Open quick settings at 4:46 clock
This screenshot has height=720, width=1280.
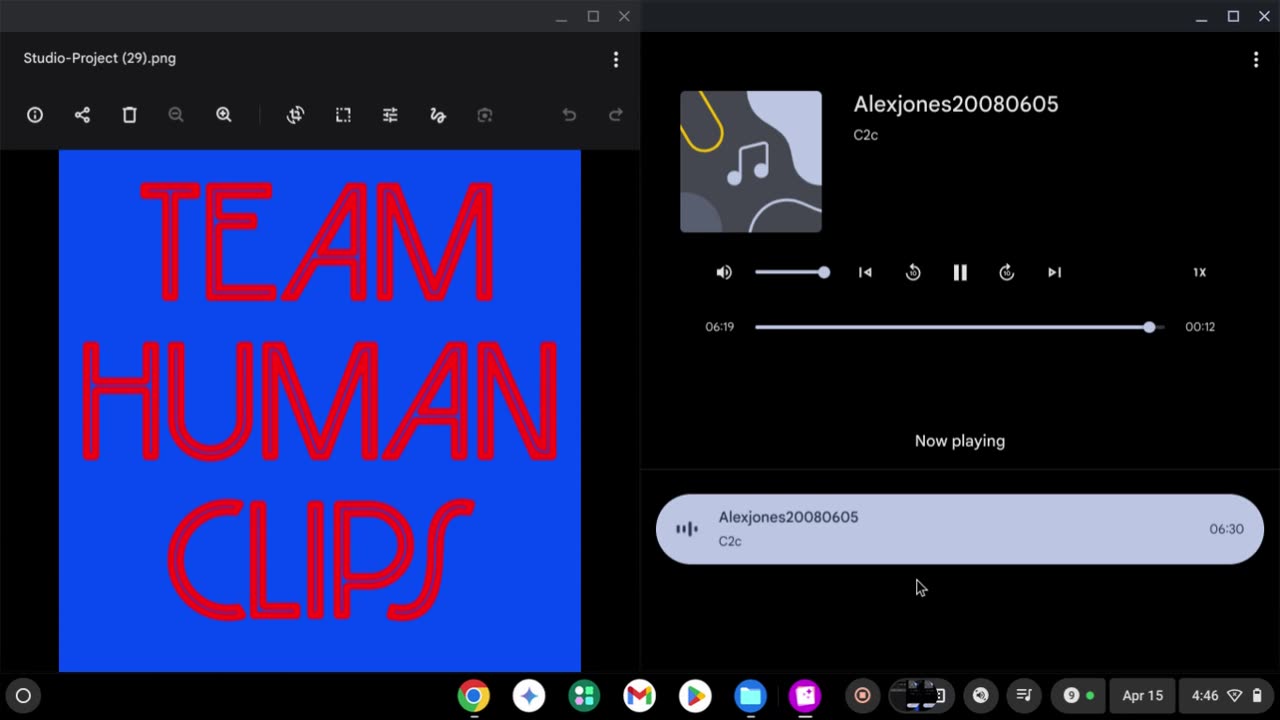pos(1227,696)
